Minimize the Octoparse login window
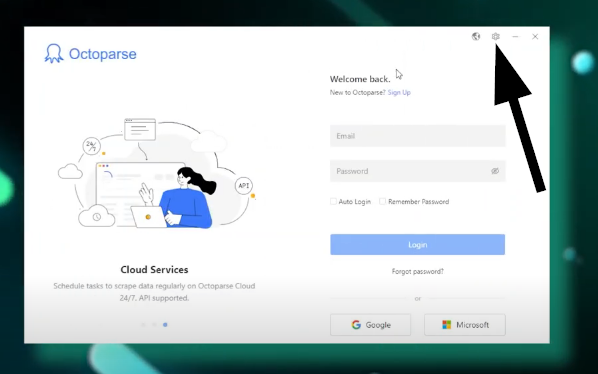 point(515,36)
